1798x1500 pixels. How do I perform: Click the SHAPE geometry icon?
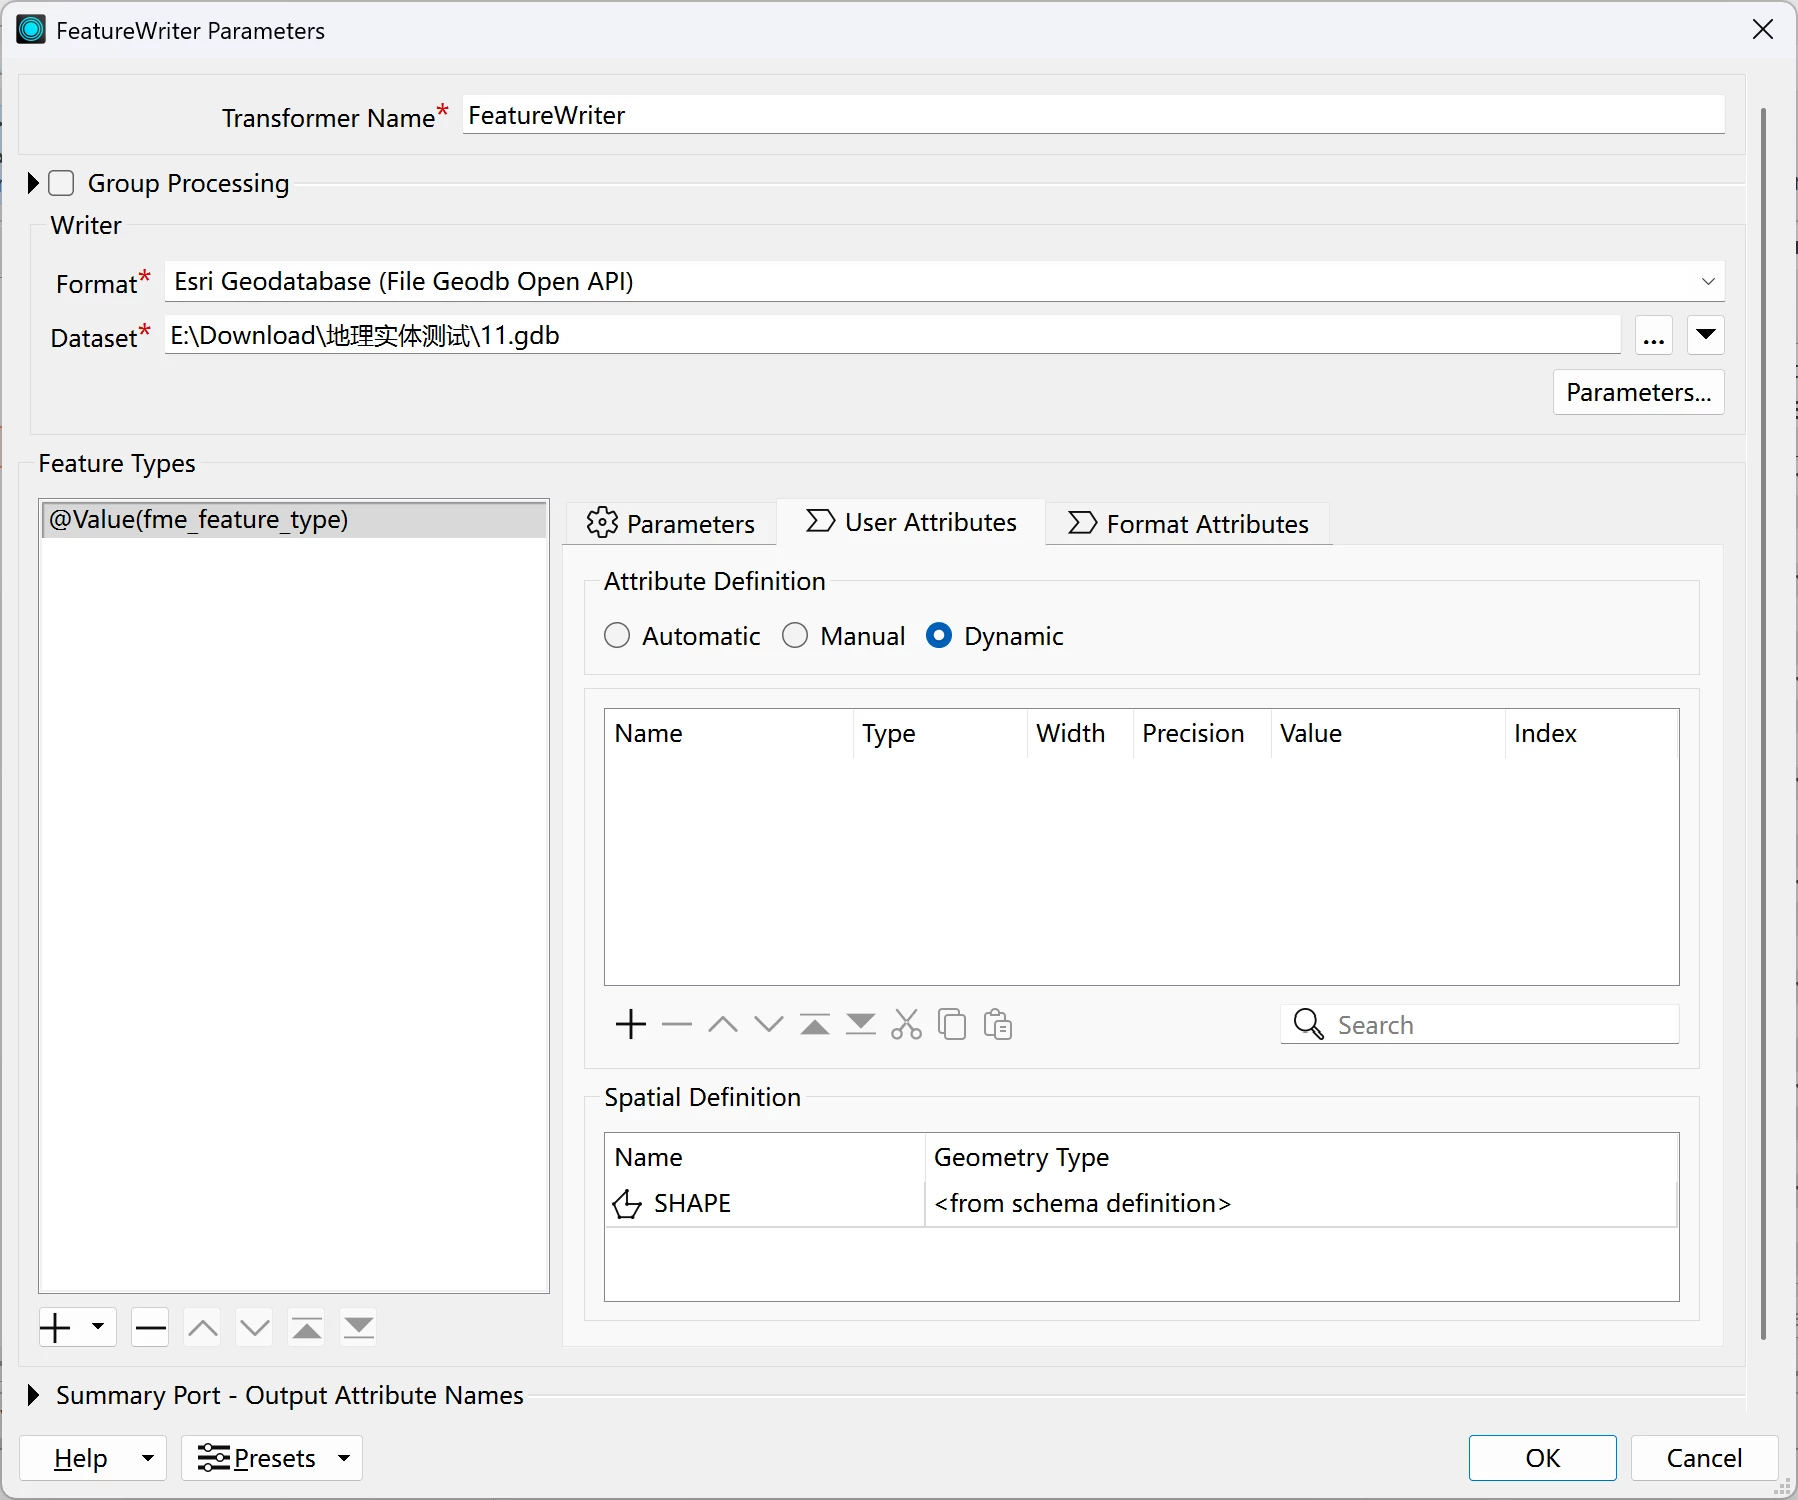click(x=627, y=1204)
